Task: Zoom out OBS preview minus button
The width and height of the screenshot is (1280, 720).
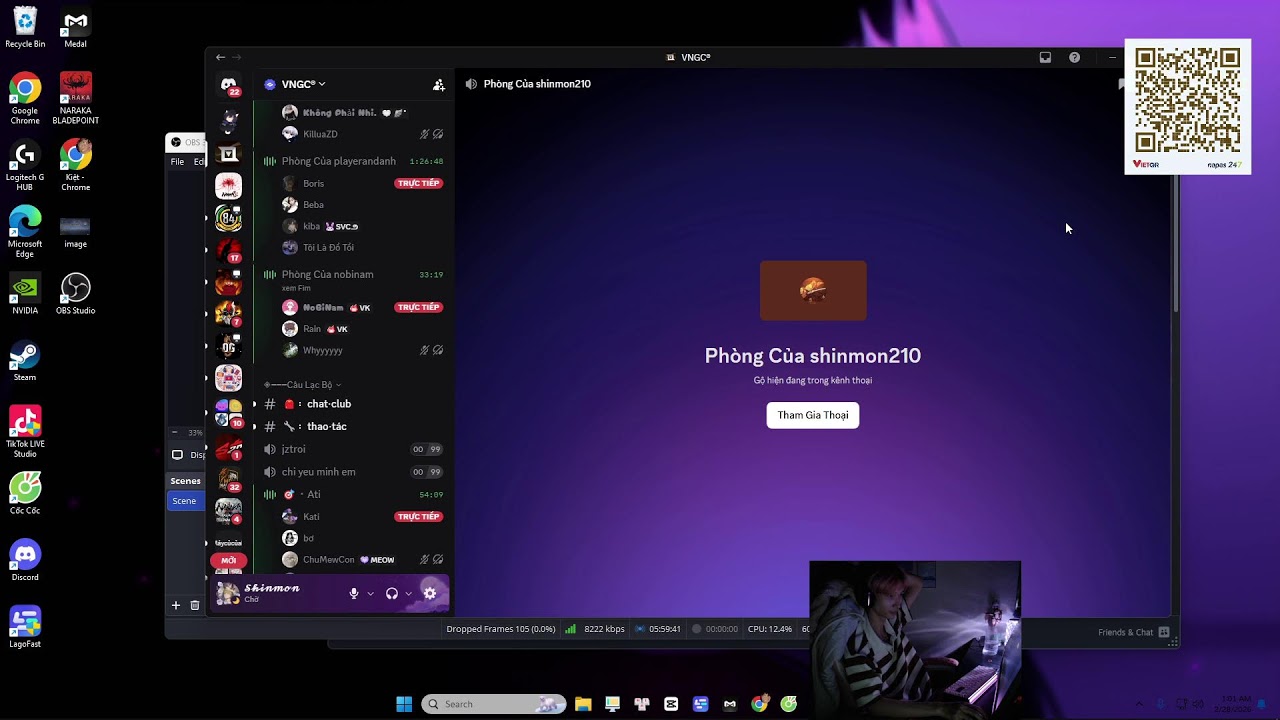Action: pos(175,433)
